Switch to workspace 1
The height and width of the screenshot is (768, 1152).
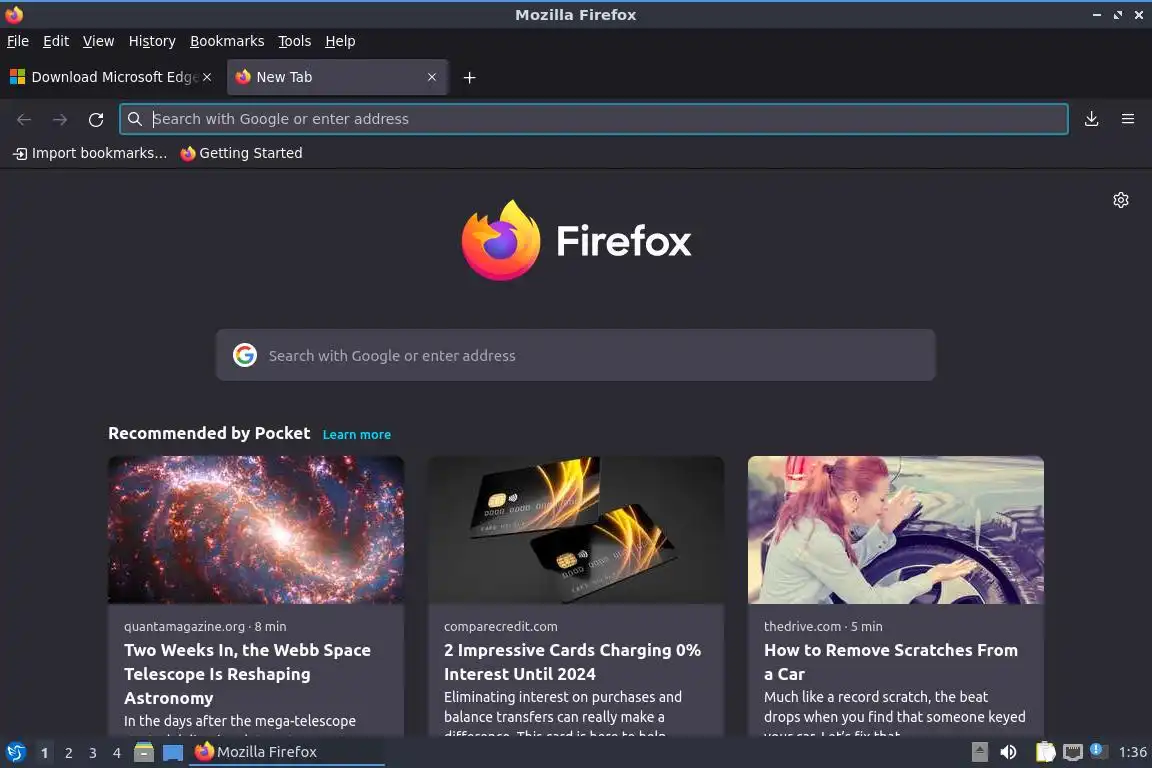(45, 753)
